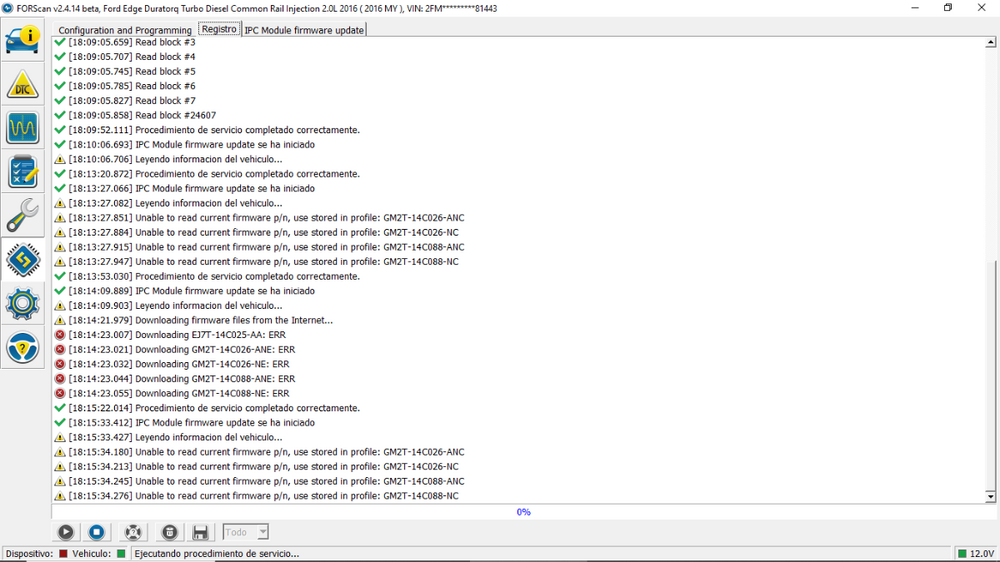The image size is (1000, 562).
Task: Open the Tests checklist section
Action: pyautogui.click(x=23, y=172)
